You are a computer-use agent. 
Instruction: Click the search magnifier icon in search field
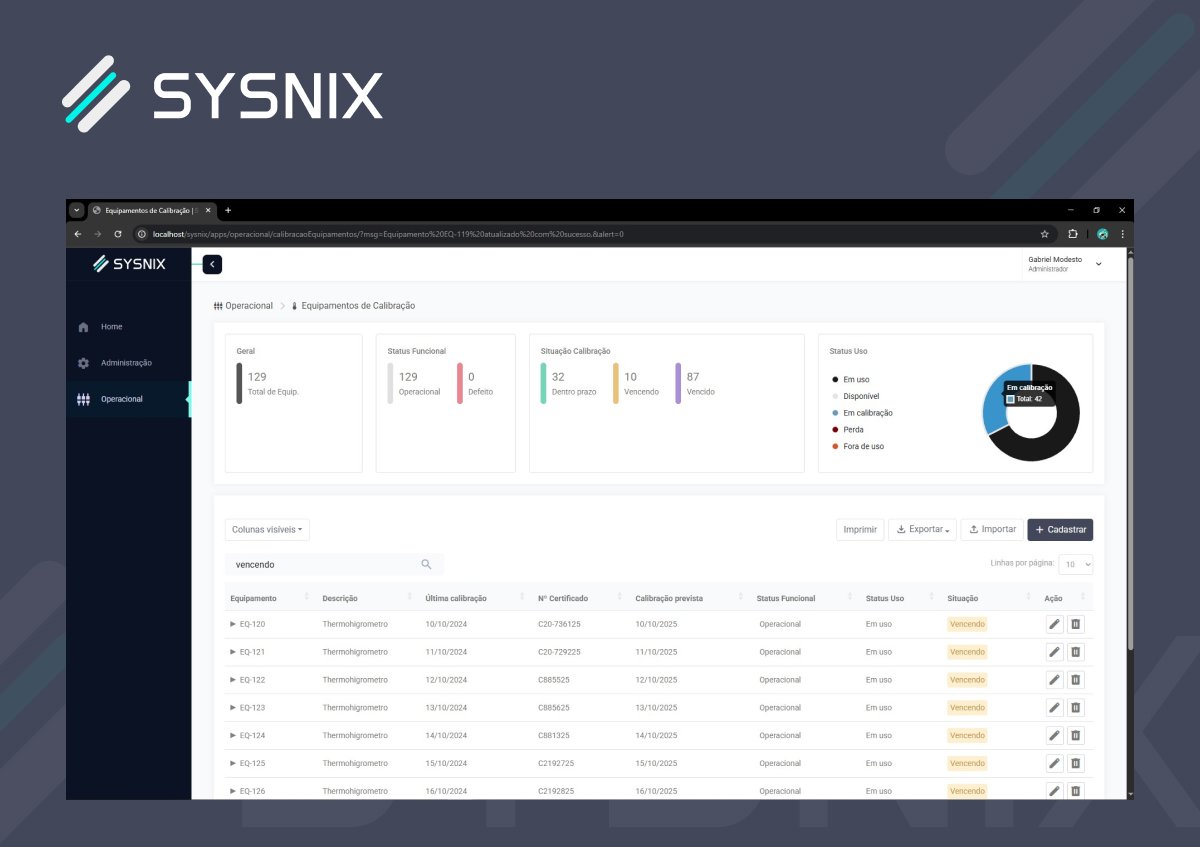pyautogui.click(x=426, y=564)
